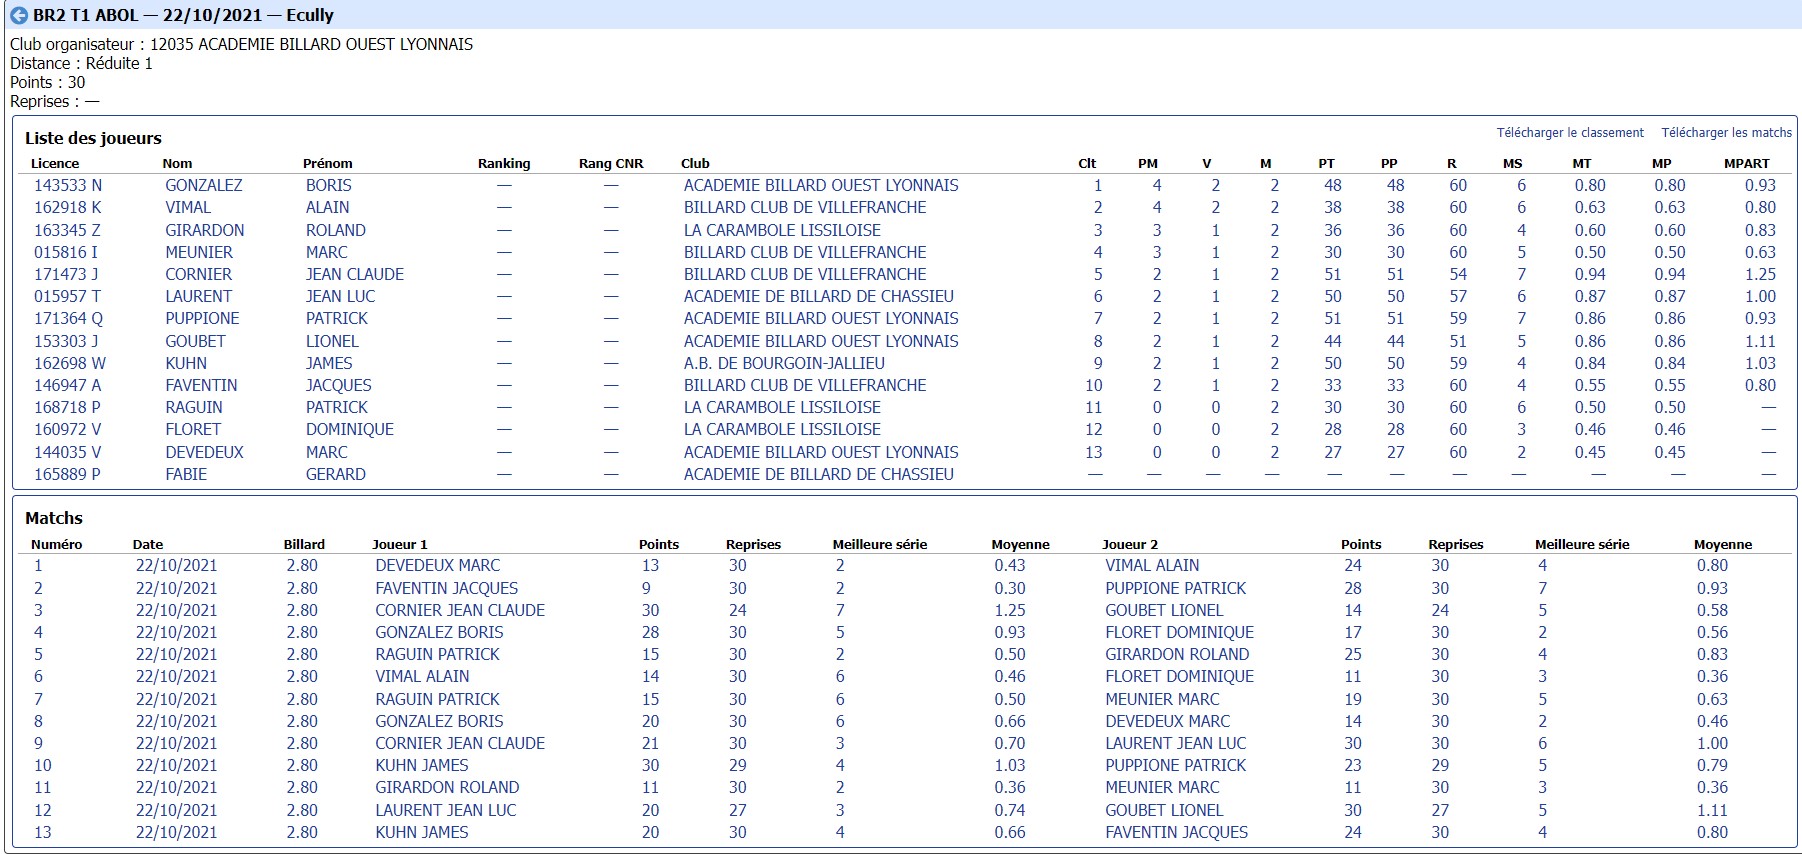Select KUHN in the Nom column
The height and width of the screenshot is (854, 1802).
[186, 363]
